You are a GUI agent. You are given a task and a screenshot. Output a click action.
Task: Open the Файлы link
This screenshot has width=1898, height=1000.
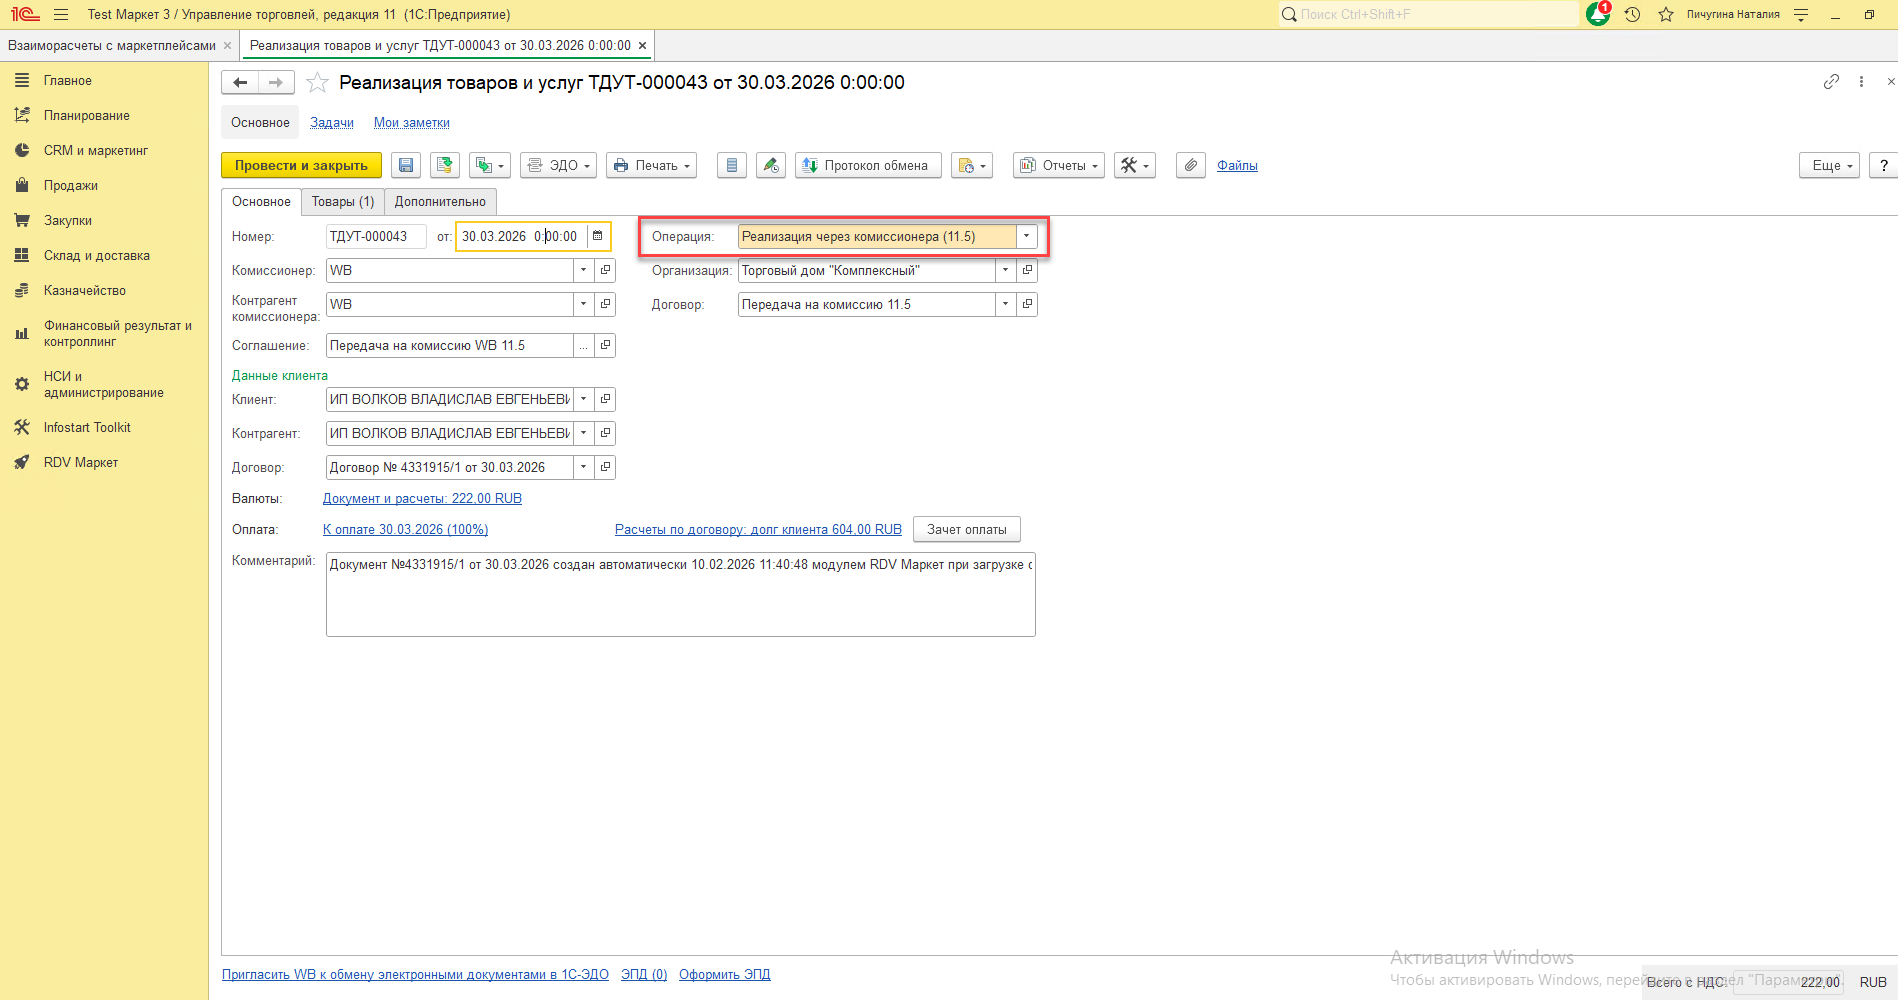point(1237,166)
